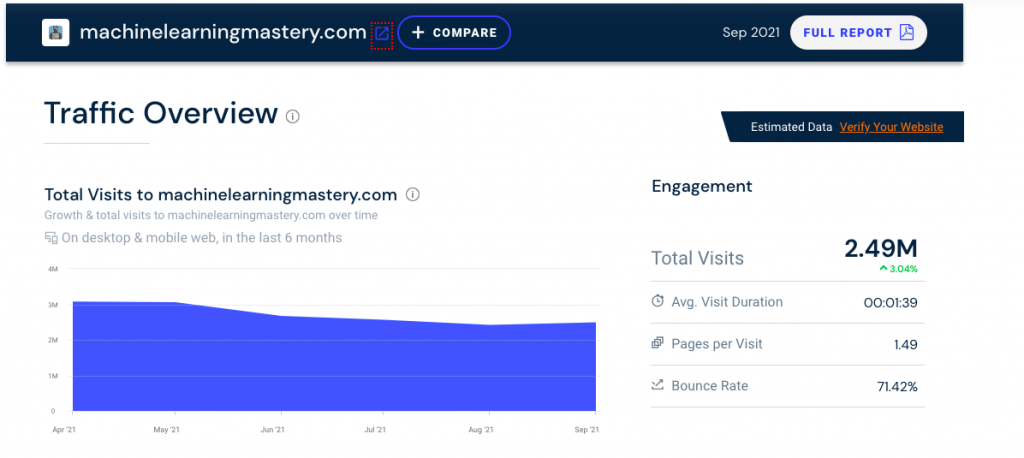Open the external link icon beside domain

coord(381,33)
